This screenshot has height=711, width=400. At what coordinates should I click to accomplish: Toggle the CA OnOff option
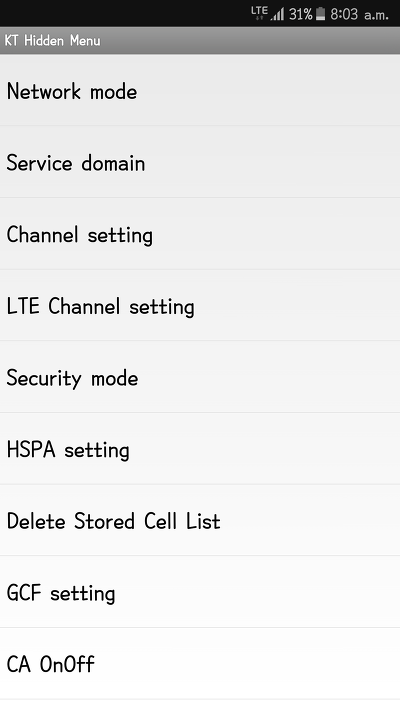(200, 663)
